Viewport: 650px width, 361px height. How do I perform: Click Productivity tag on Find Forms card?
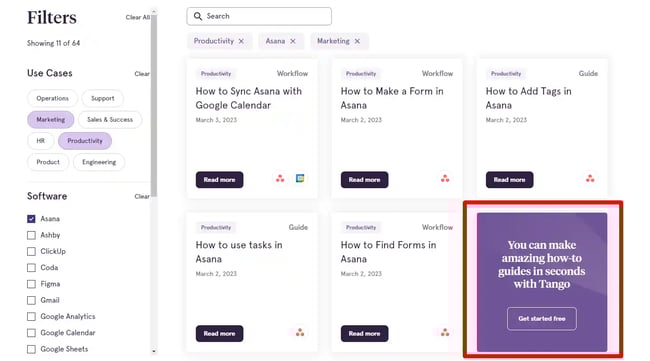click(361, 228)
